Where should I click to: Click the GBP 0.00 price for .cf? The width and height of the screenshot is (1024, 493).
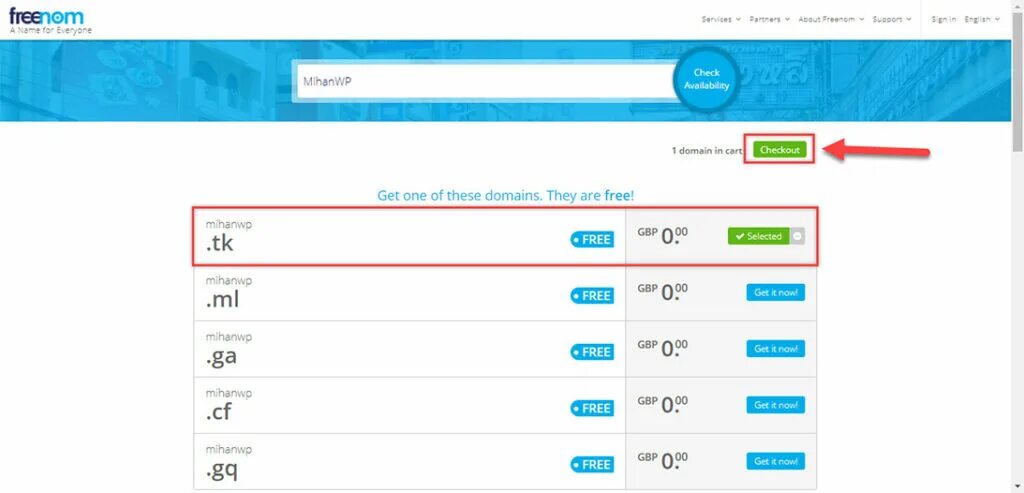[x=663, y=405]
